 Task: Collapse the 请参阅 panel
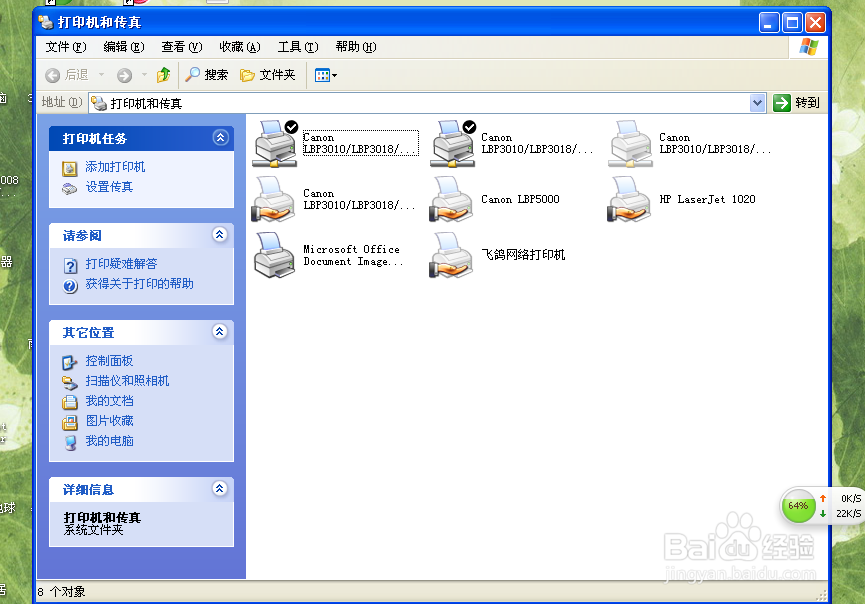pos(220,235)
